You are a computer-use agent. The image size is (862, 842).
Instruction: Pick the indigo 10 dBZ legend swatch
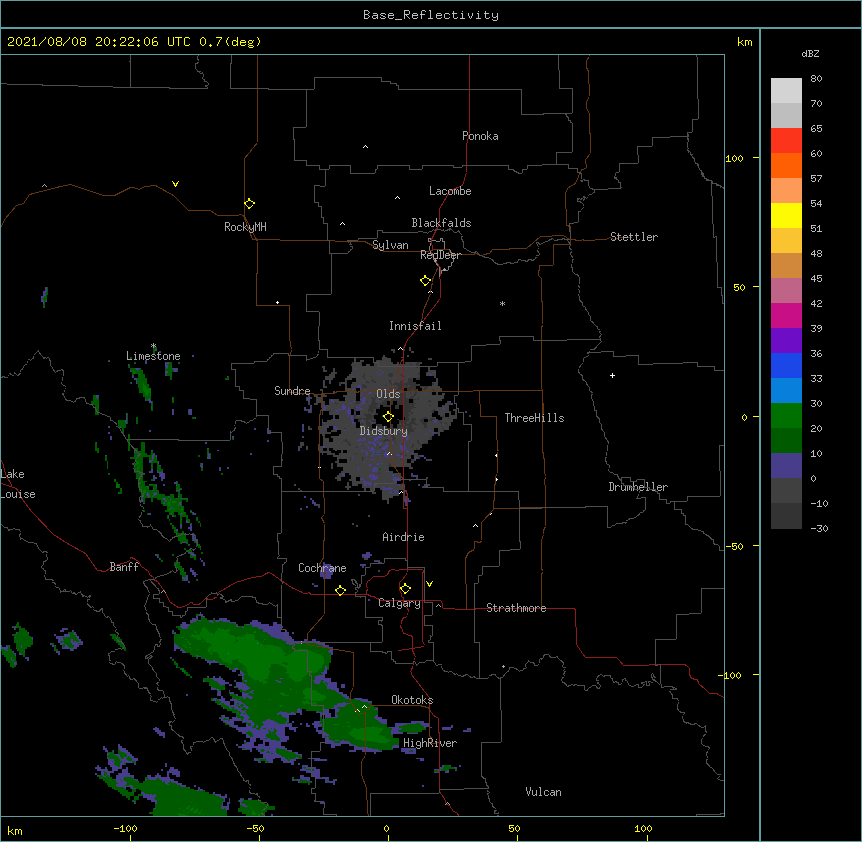tap(786, 466)
